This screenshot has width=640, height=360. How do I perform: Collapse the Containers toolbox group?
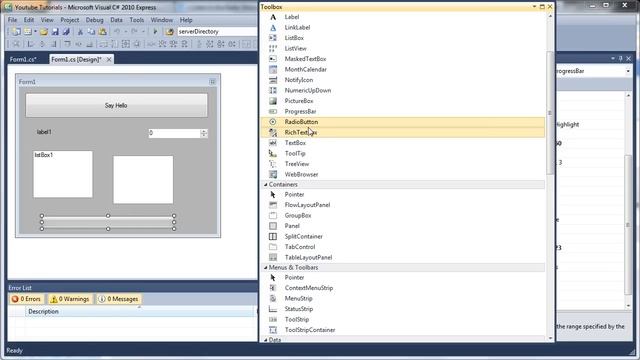point(266,184)
